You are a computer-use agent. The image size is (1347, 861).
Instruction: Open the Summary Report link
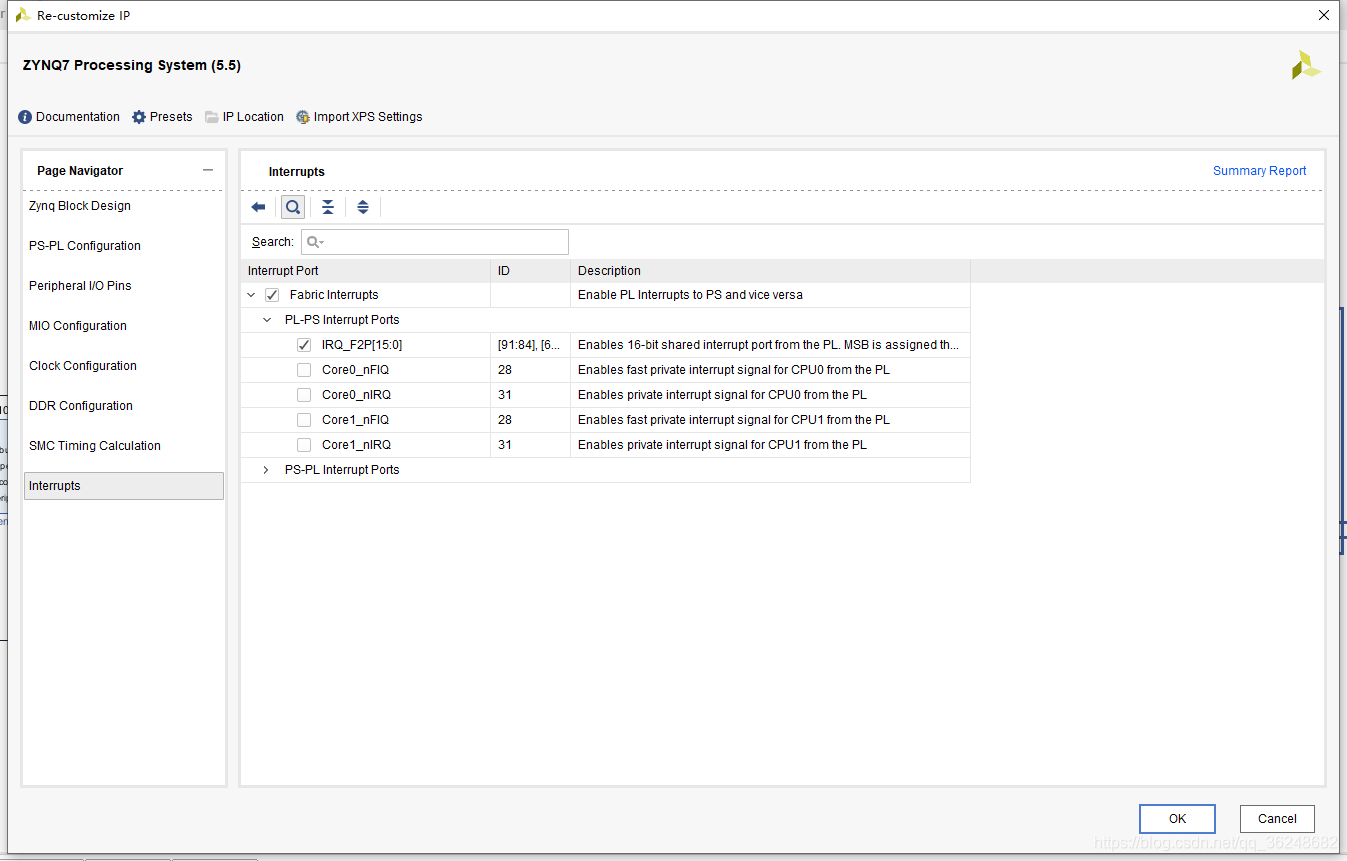tap(1259, 171)
